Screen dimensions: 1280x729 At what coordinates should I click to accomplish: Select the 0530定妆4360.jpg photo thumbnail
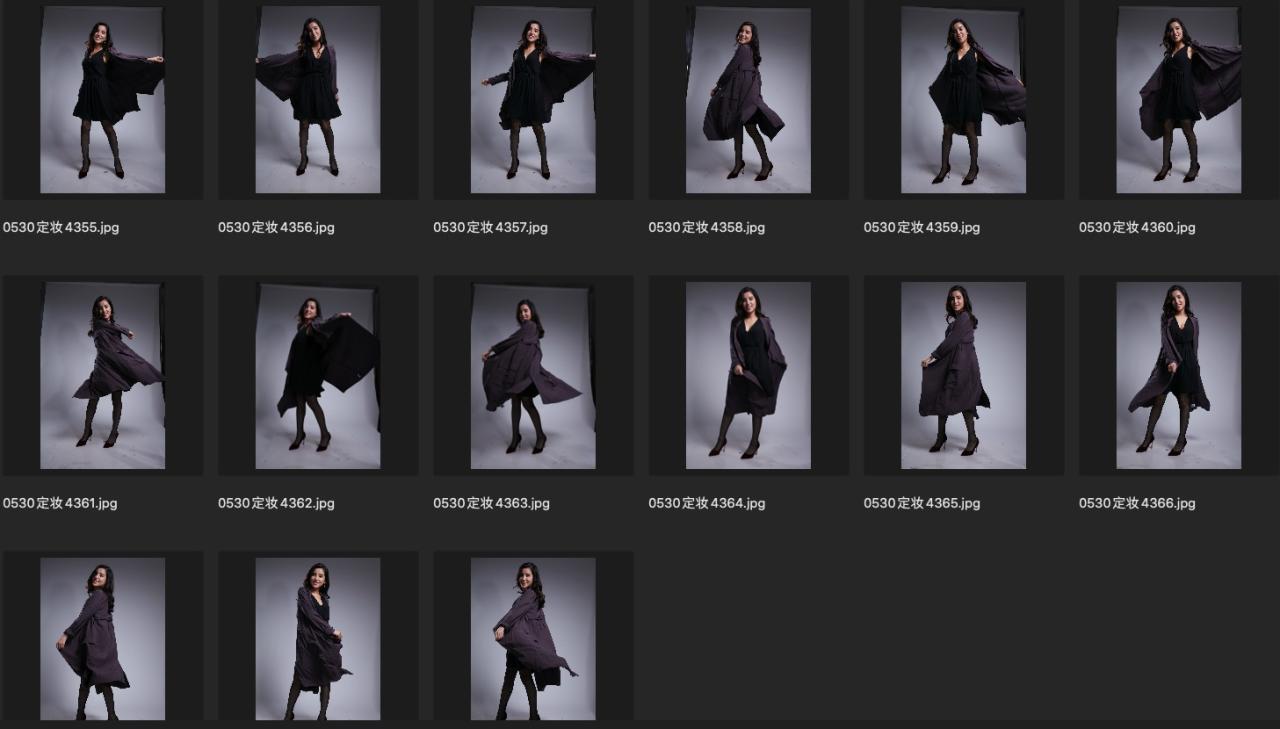1178,100
